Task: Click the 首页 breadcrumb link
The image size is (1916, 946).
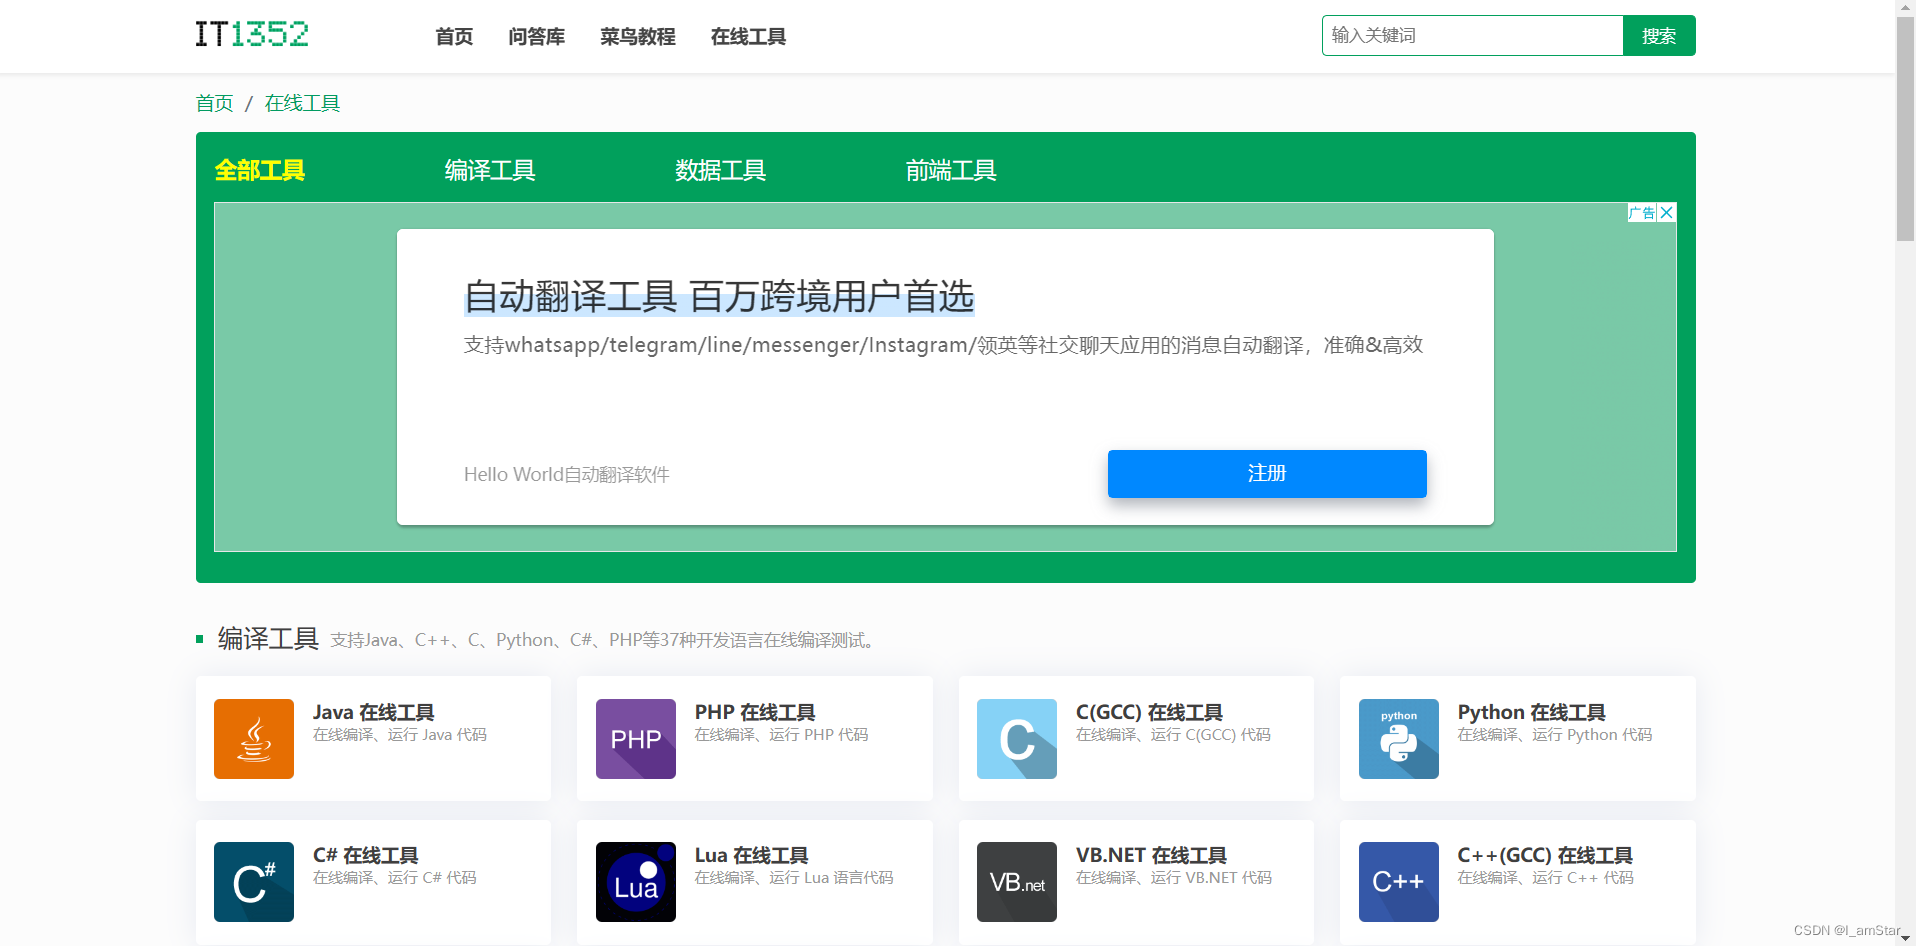Action: point(214,104)
